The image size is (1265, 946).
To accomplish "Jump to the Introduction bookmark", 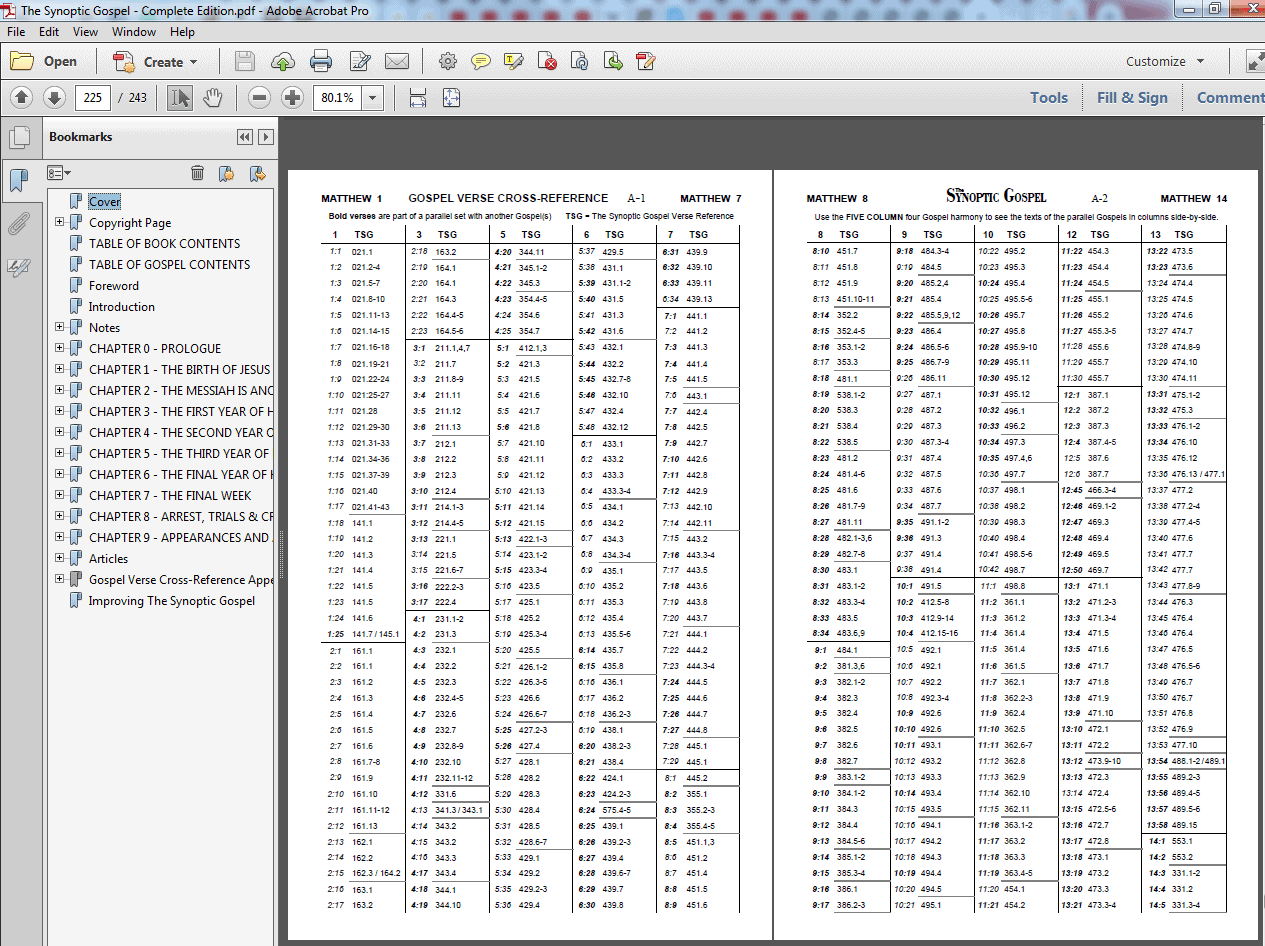I will (122, 307).
